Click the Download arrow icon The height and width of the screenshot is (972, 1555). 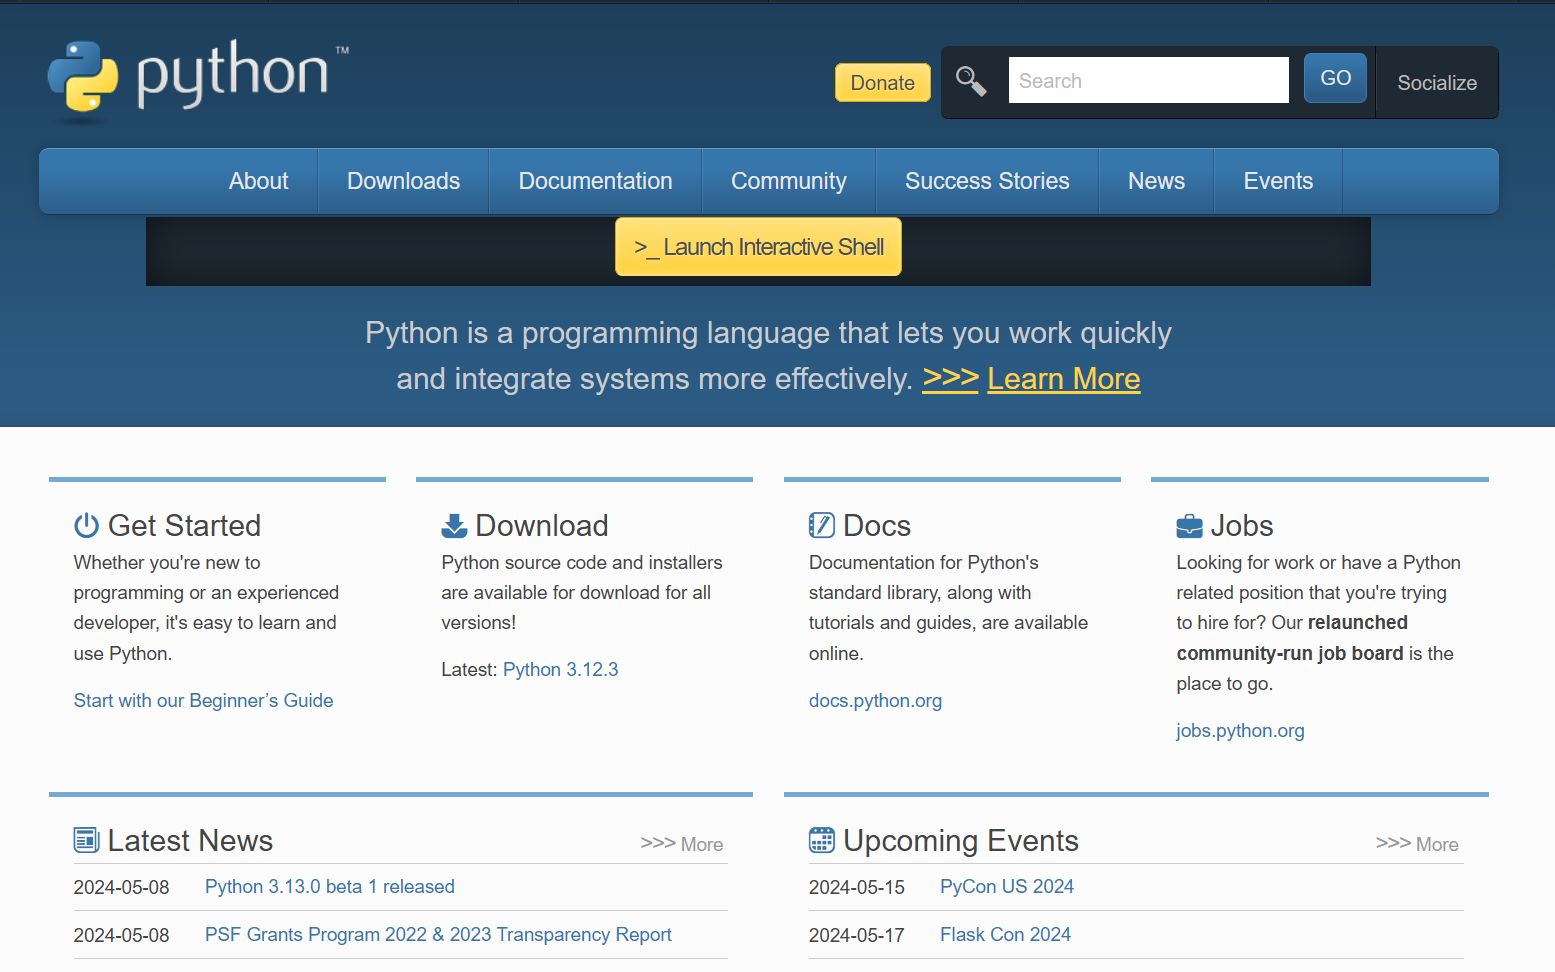[452, 524]
